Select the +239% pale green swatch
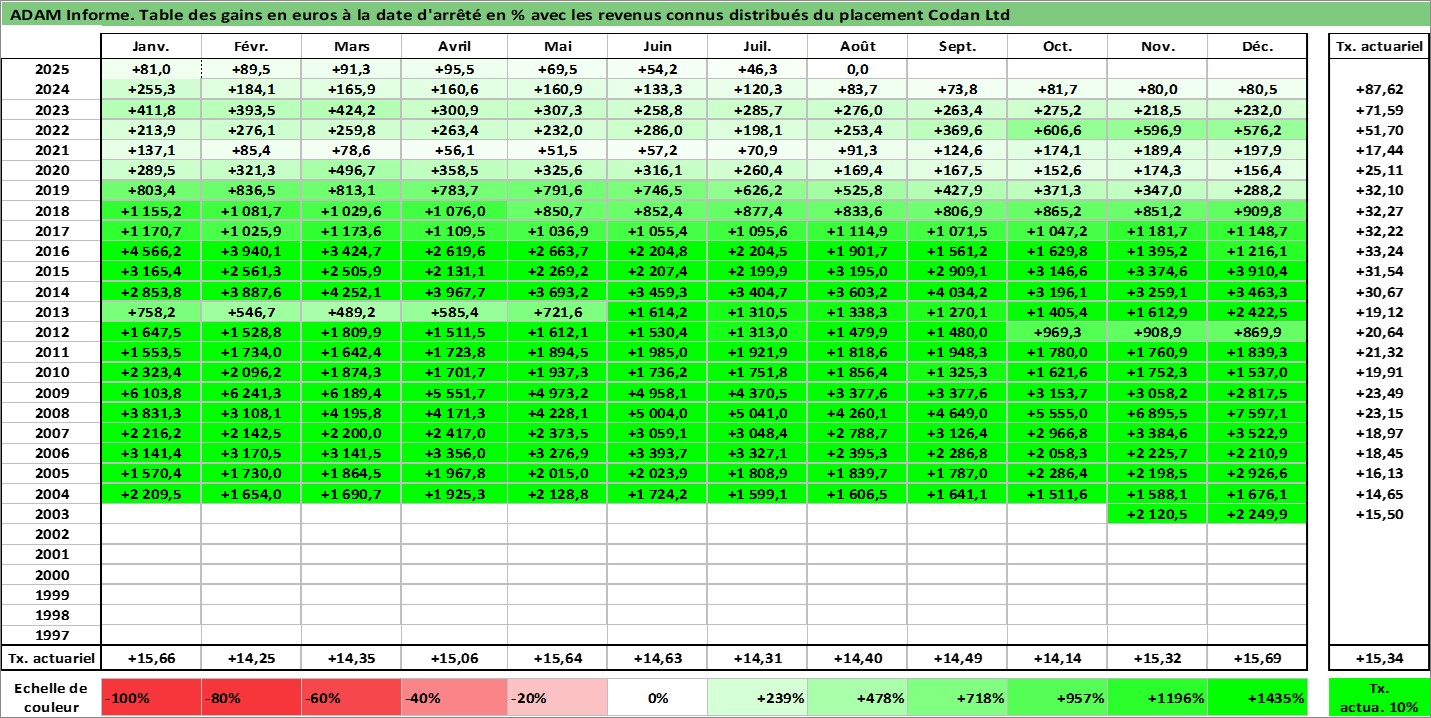This screenshot has height=718, width=1431. (757, 698)
